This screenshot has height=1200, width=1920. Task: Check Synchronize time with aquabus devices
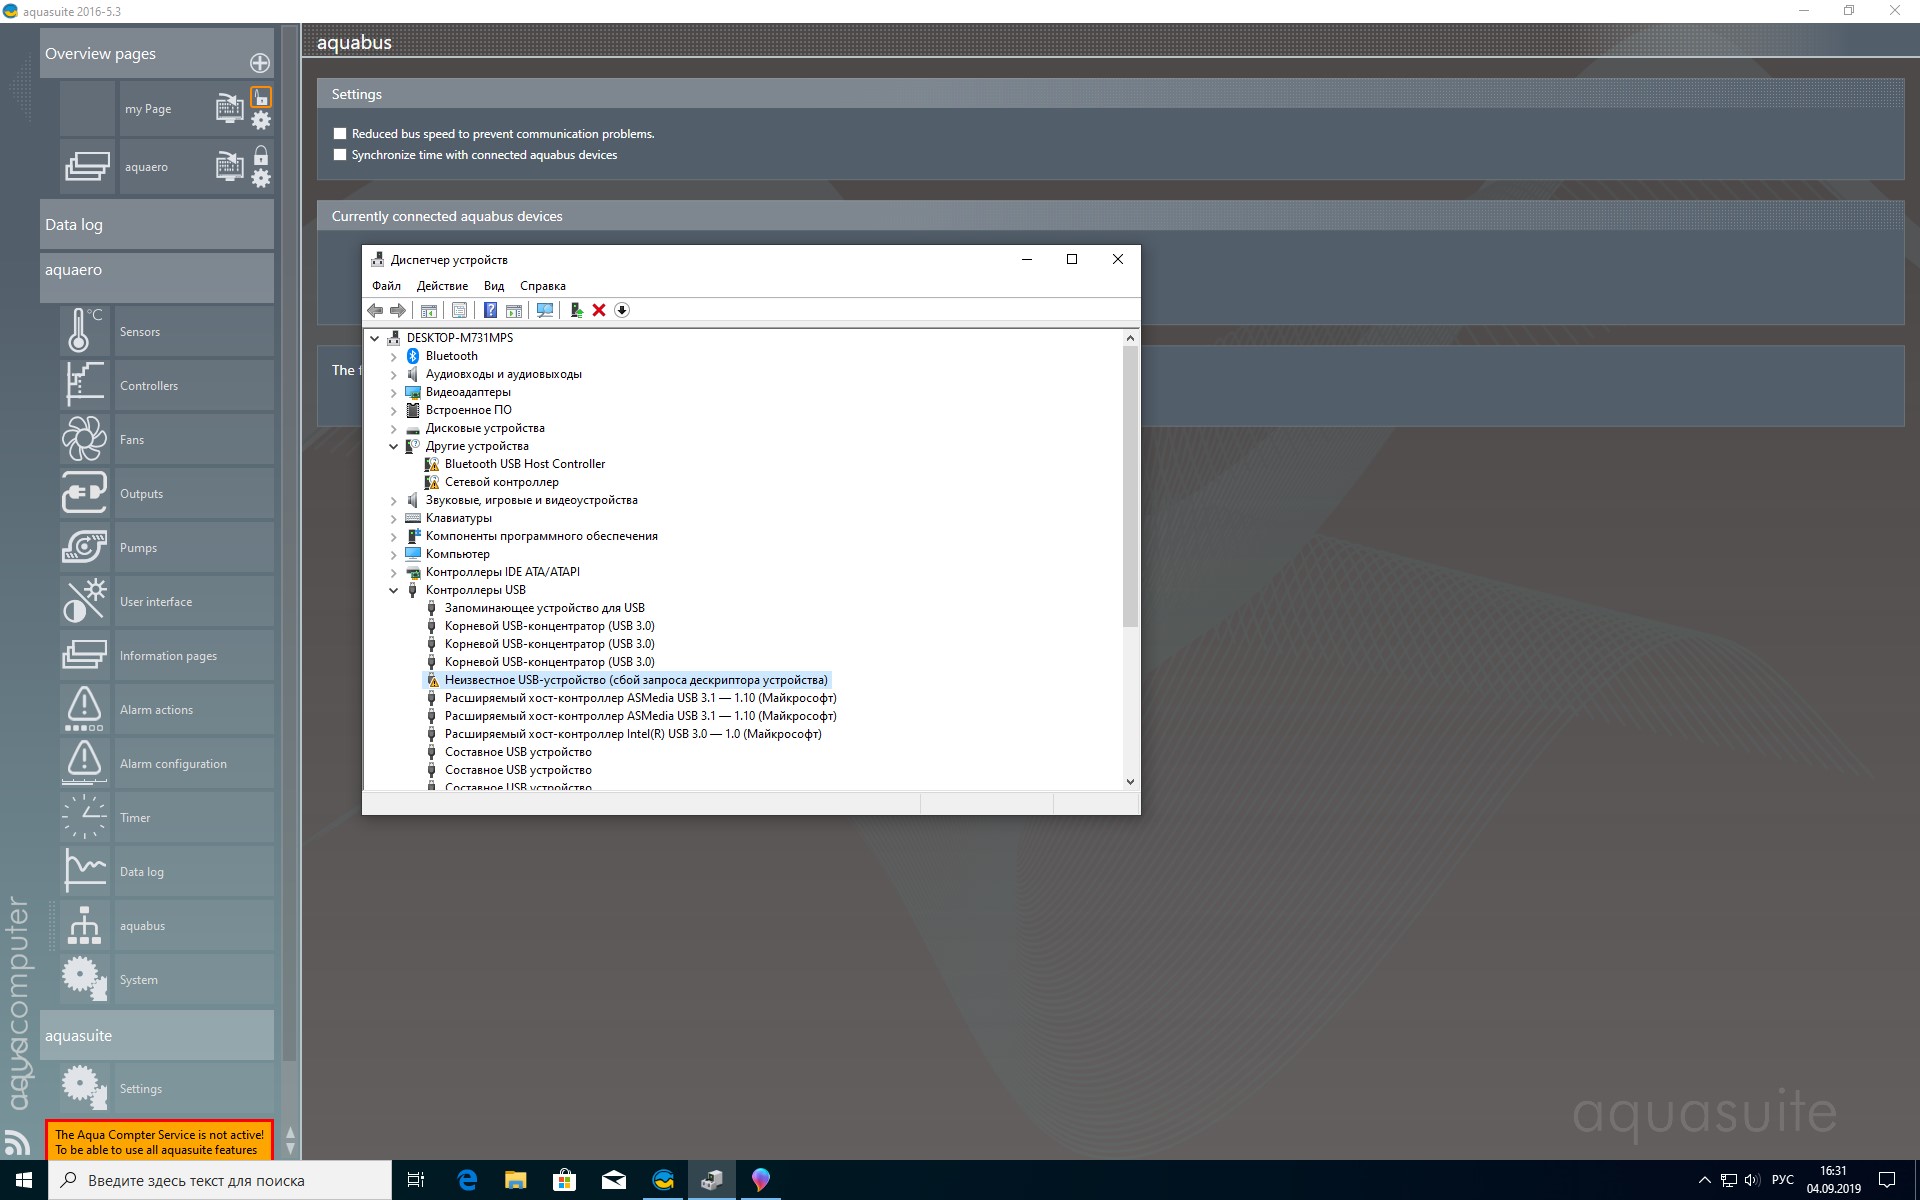tap(340, 155)
